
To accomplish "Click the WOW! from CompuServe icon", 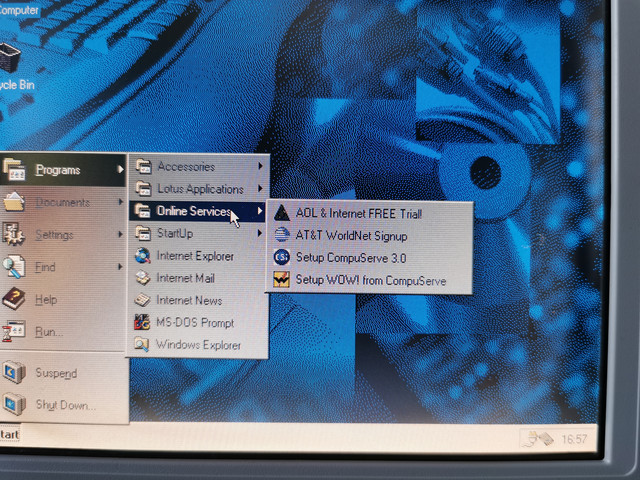I will [282, 280].
